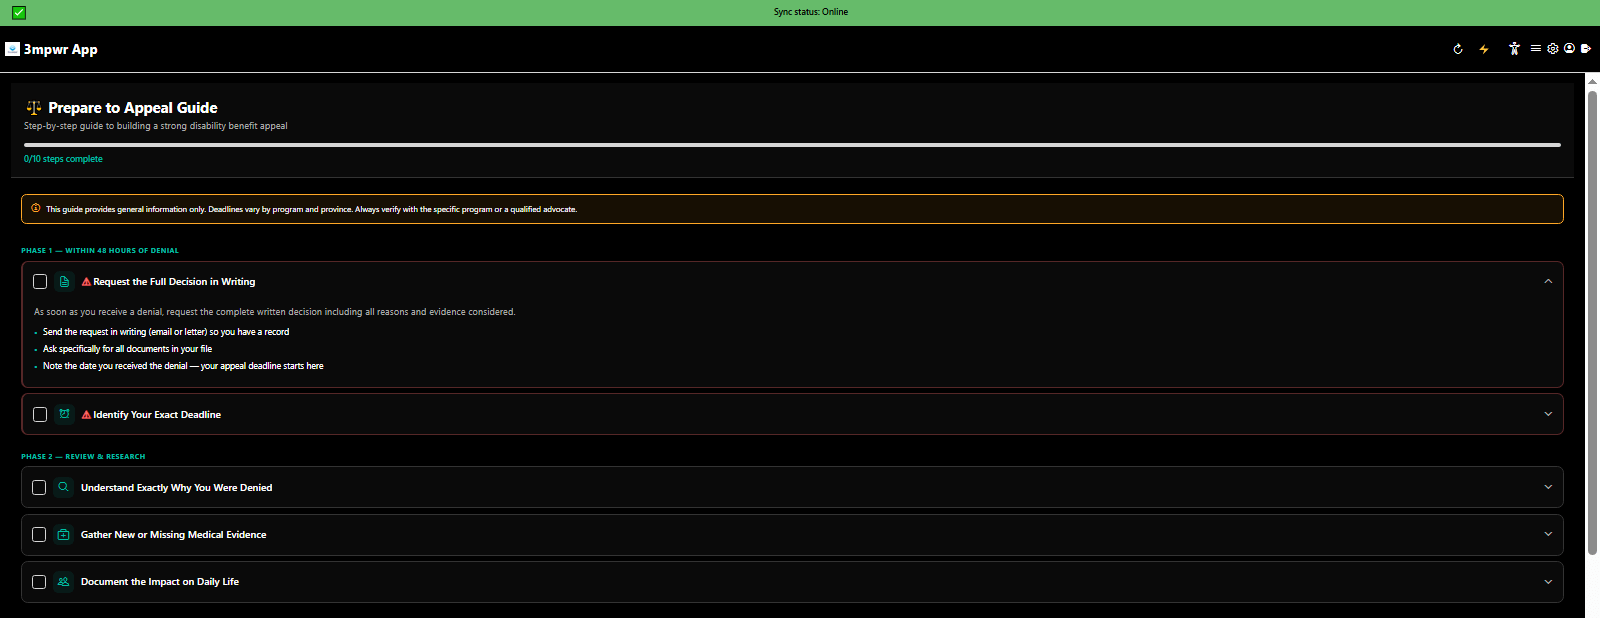Click the Identify Your Exact Deadline title
This screenshot has height=618, width=1600.
click(157, 415)
